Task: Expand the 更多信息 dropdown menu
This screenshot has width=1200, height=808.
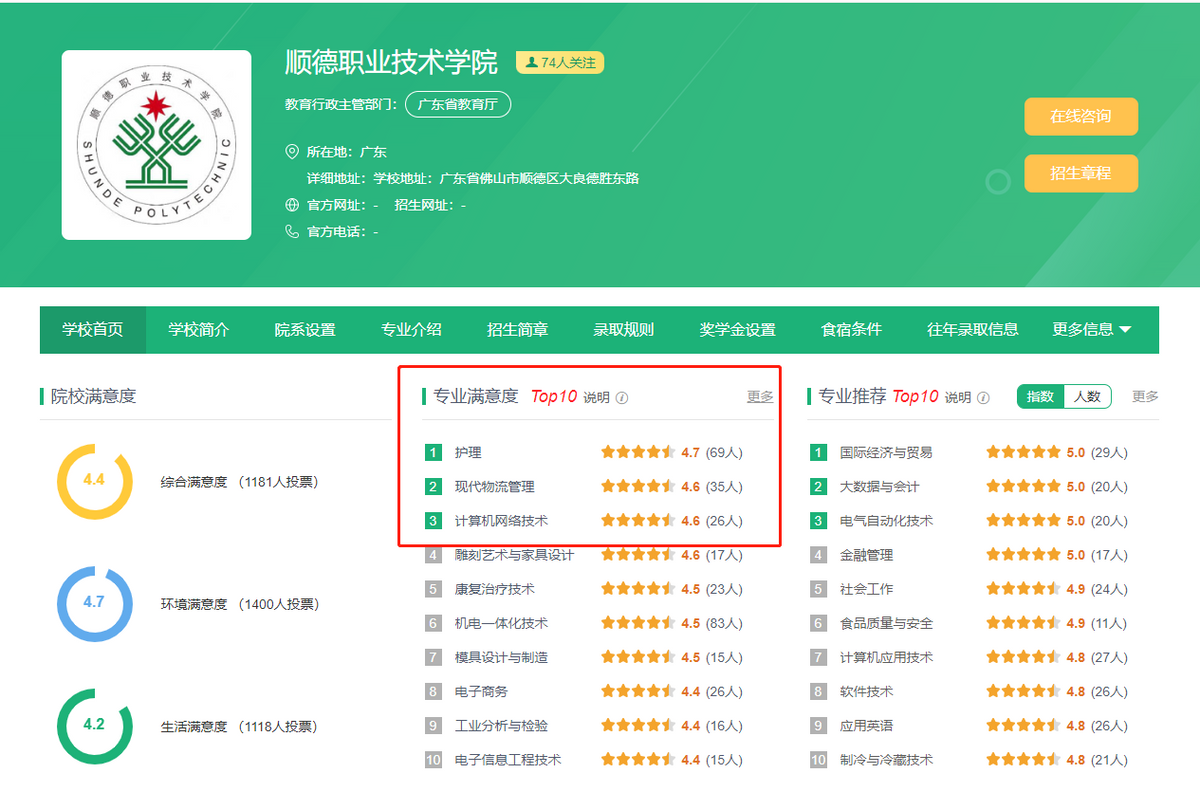Action: pos(1092,330)
